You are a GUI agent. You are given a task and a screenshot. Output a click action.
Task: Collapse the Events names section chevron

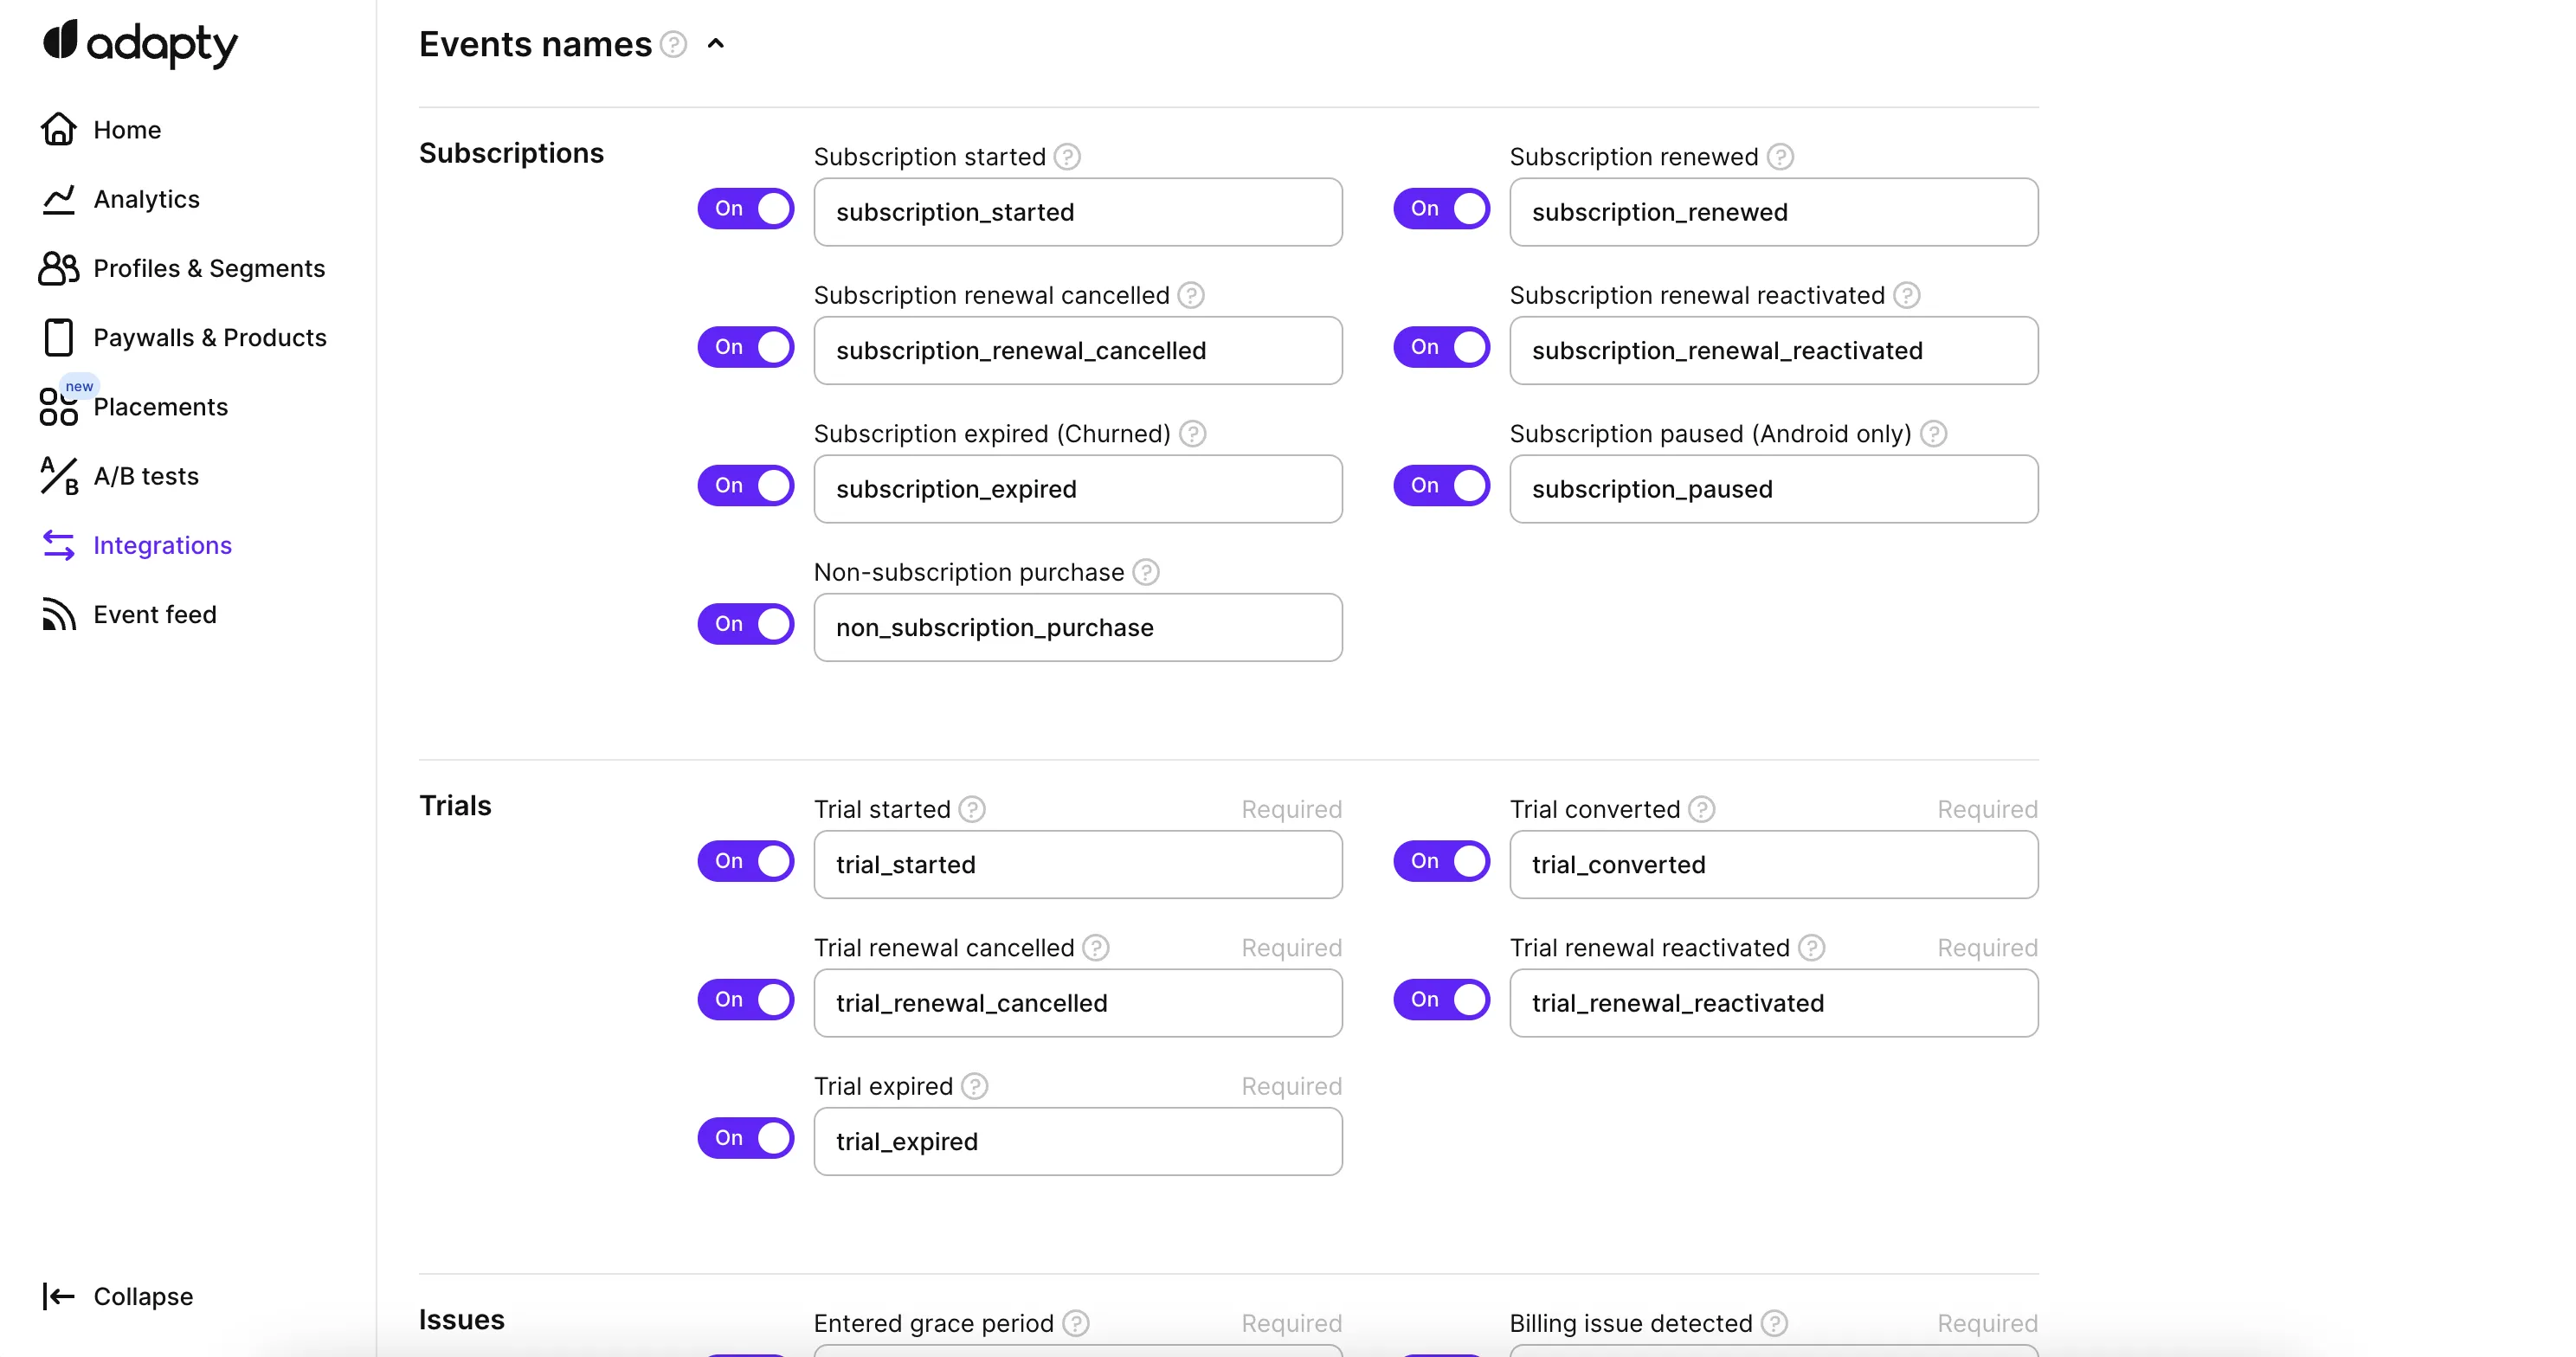715,44
